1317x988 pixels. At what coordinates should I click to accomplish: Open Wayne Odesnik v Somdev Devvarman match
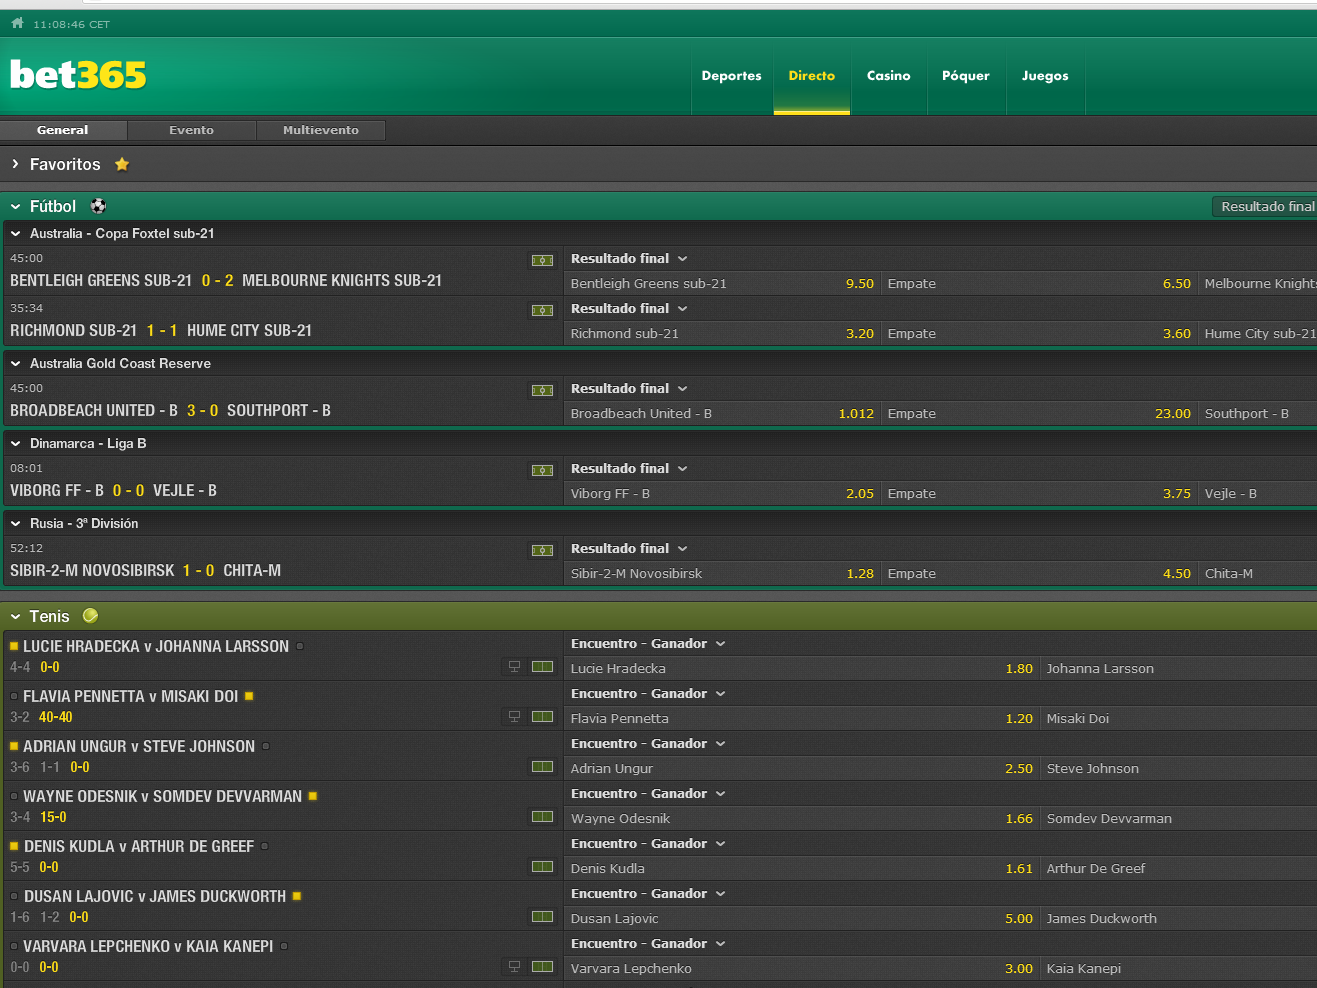[162, 796]
